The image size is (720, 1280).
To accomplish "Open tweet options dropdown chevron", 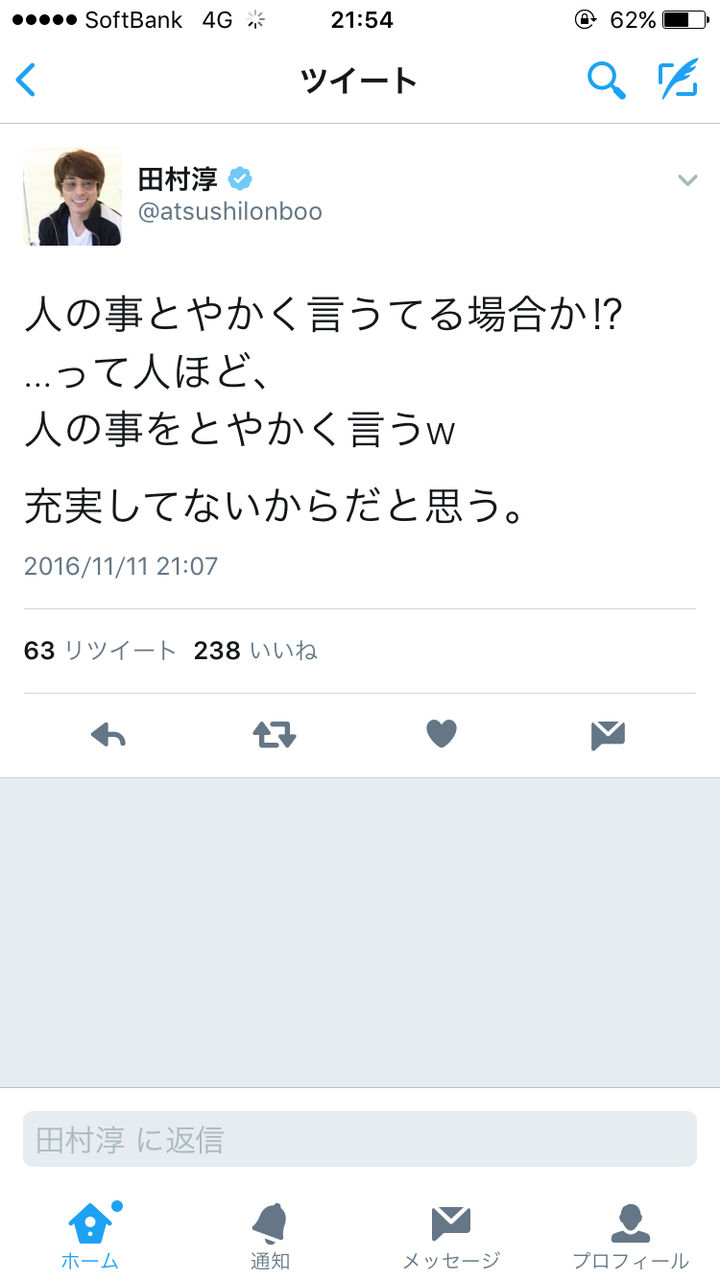I will 687,180.
